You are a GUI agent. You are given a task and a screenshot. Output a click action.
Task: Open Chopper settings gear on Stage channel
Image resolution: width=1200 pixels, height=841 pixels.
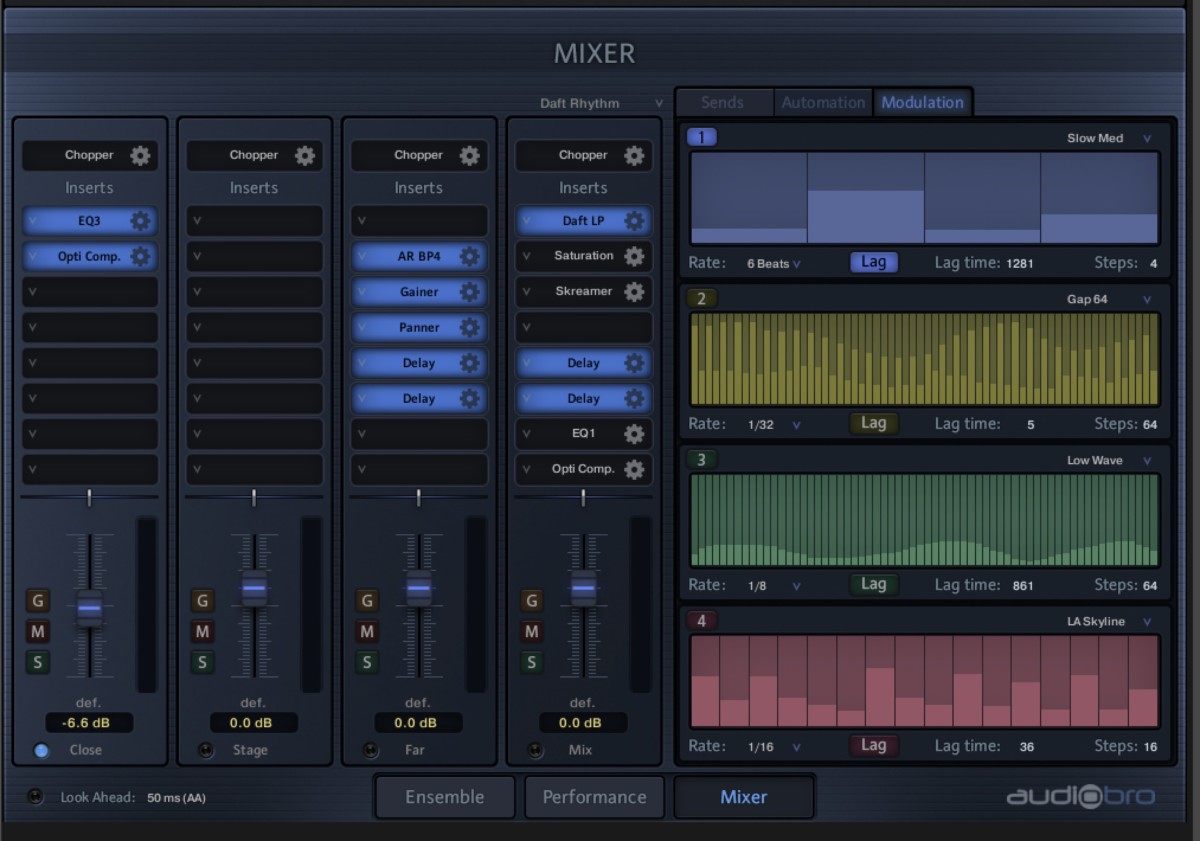305,156
